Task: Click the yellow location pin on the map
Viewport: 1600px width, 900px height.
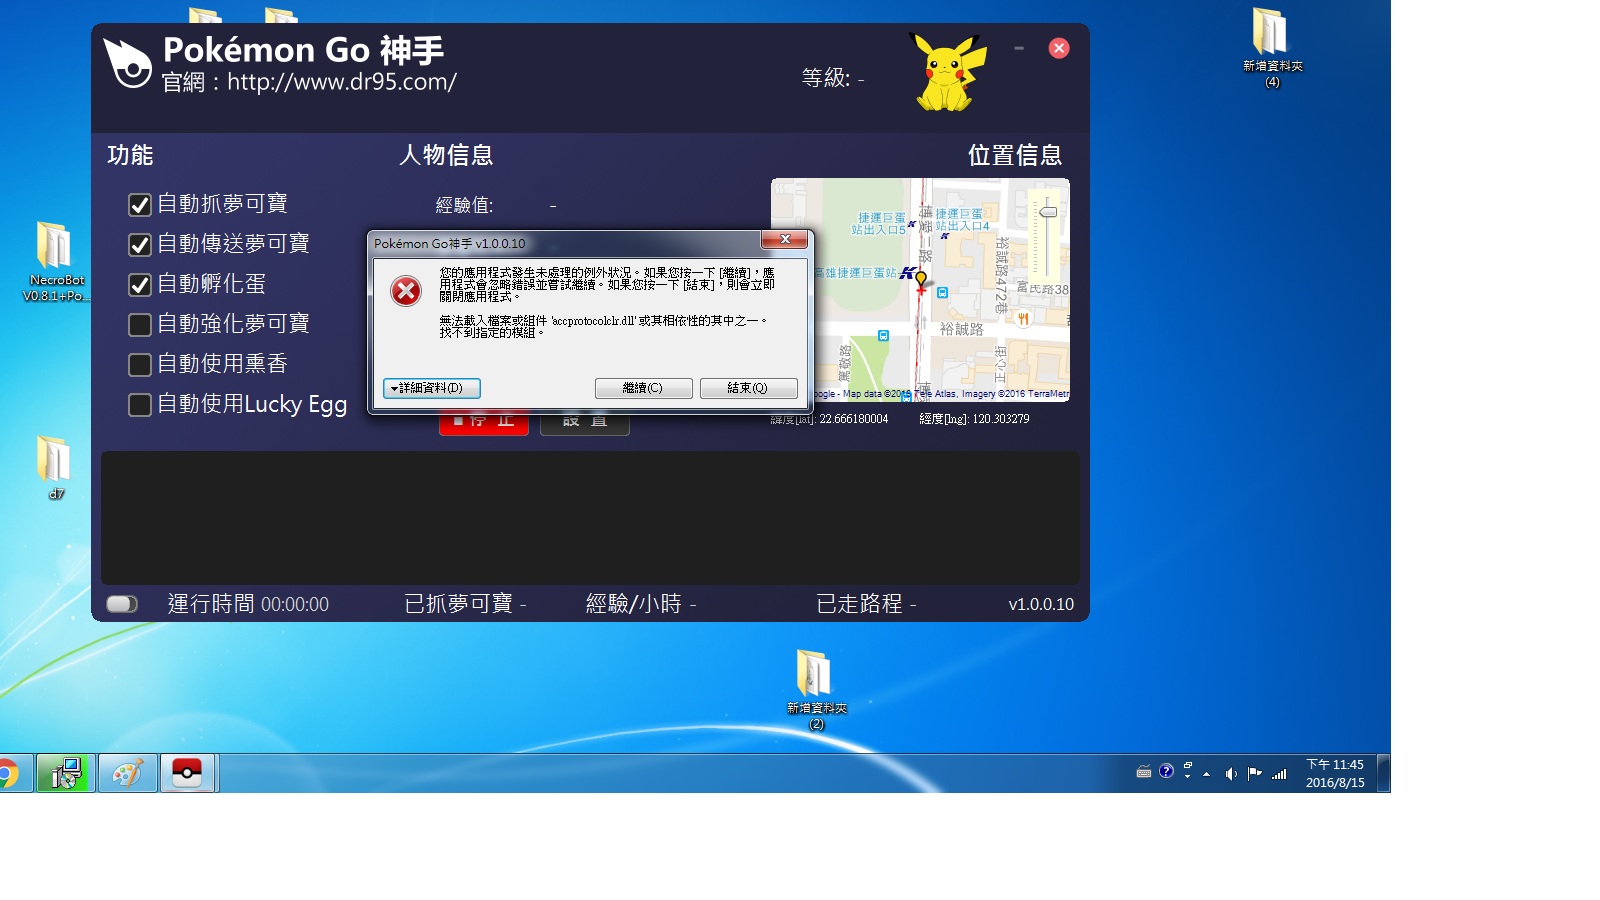Action: 920,280
